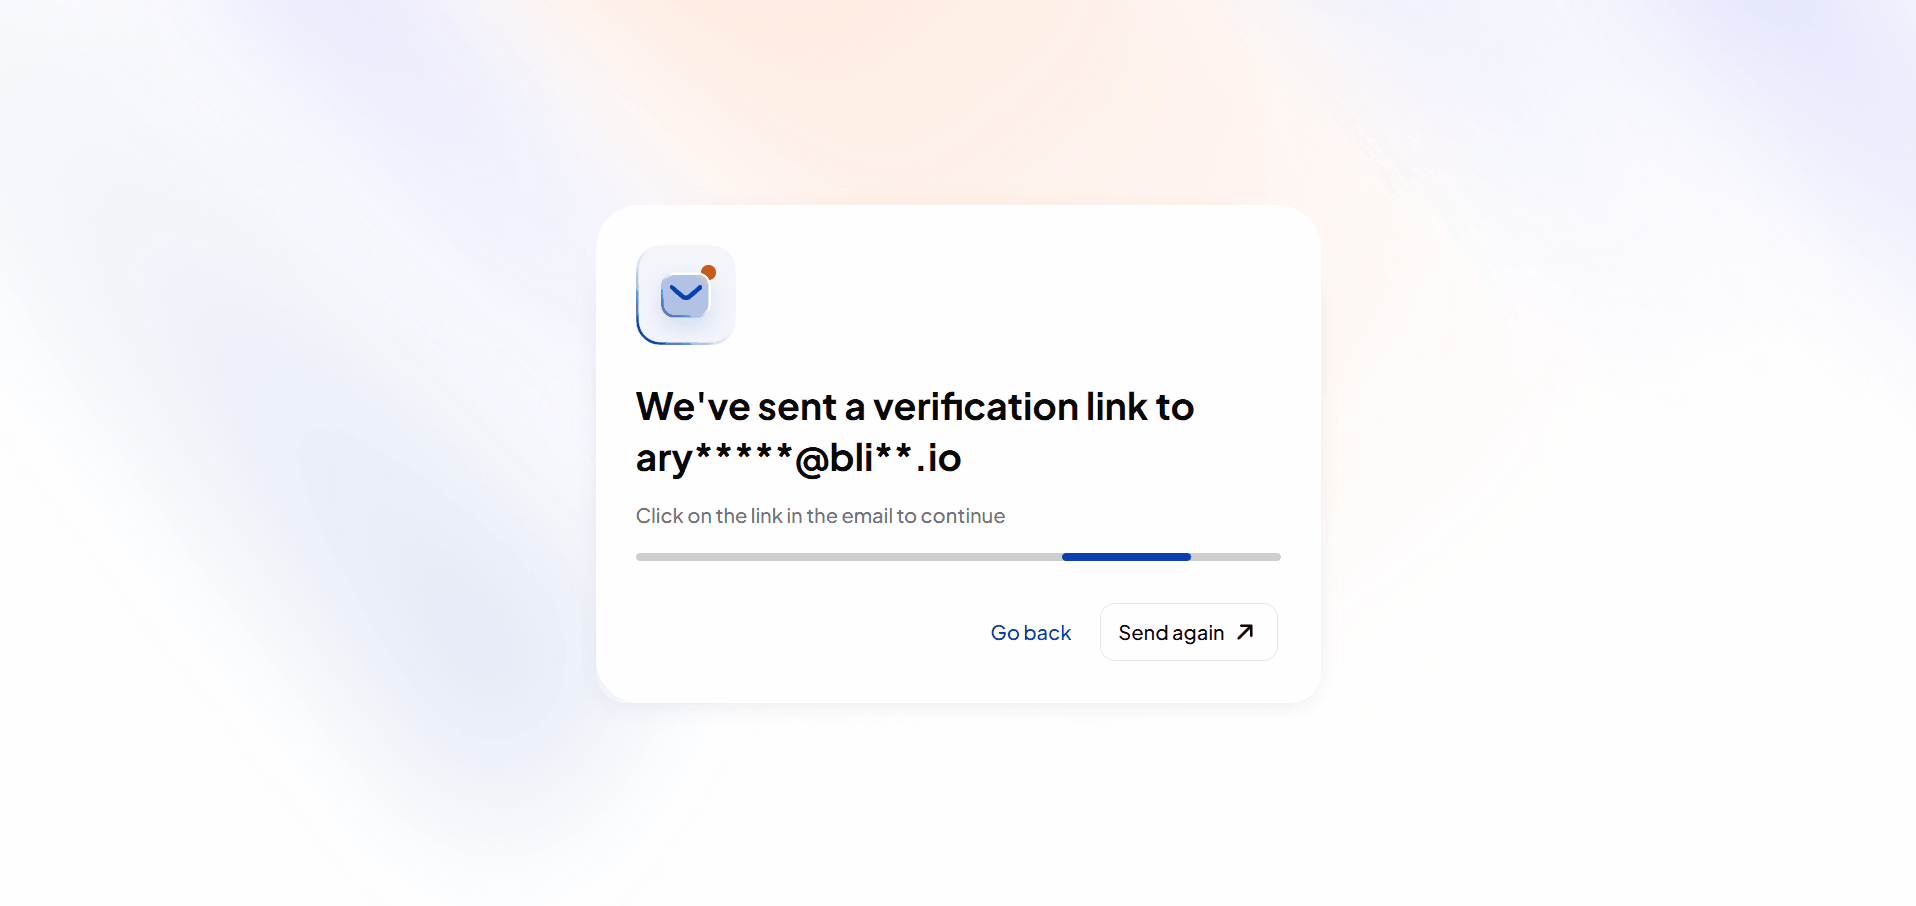Screen dimensions: 1916x906
Task: Click the diagonal arrow icon beside Send again
Action: pyautogui.click(x=1245, y=632)
